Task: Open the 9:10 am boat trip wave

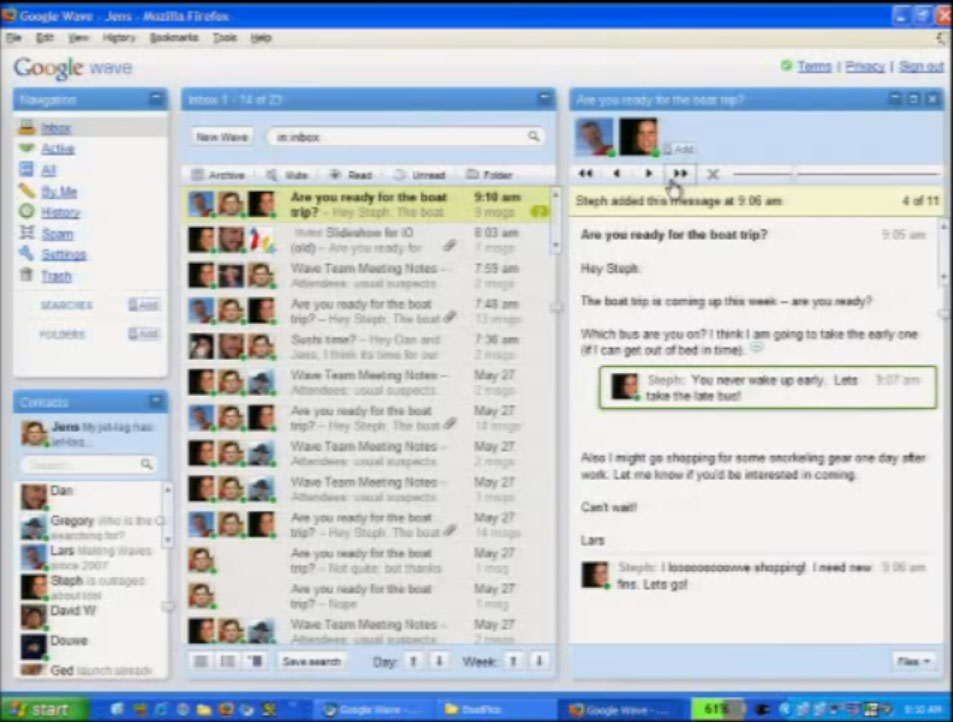Action: (x=366, y=204)
